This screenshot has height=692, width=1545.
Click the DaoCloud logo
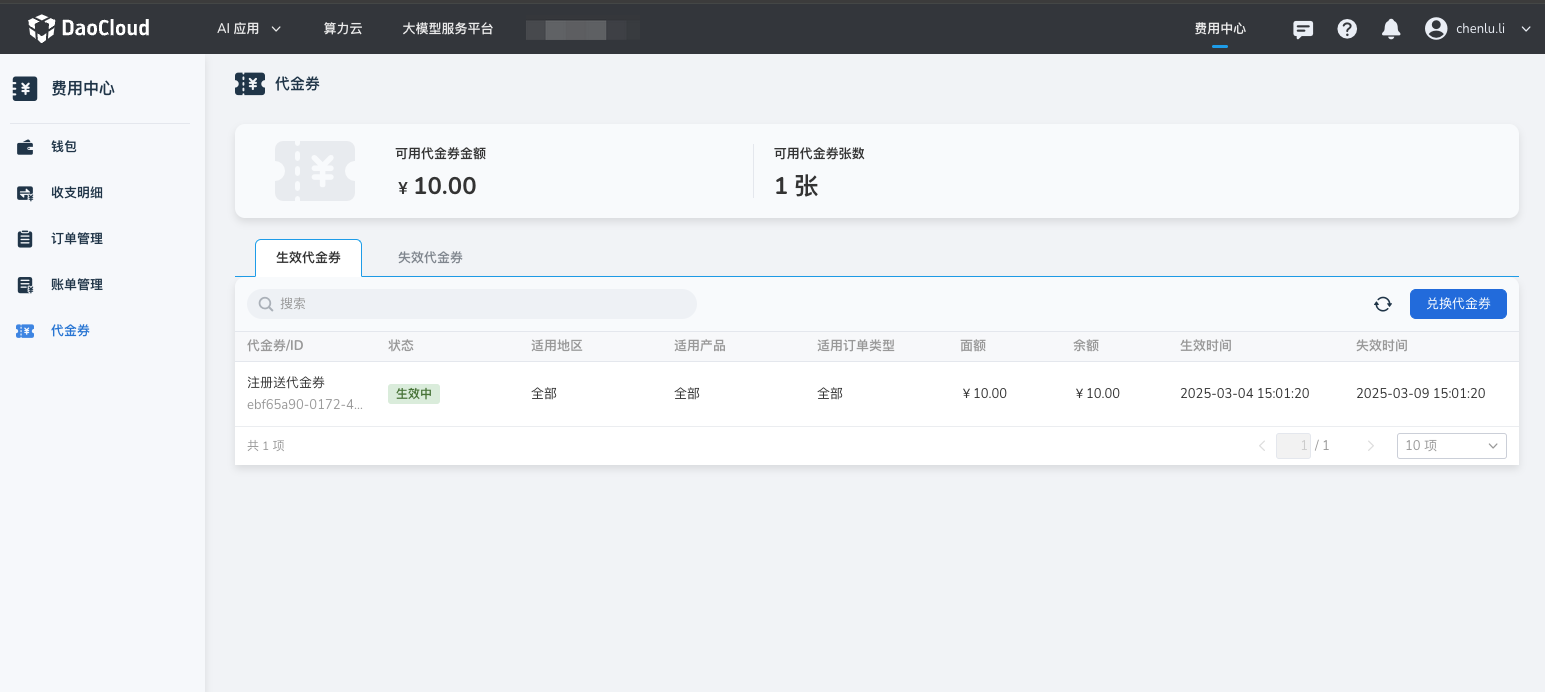(89, 28)
